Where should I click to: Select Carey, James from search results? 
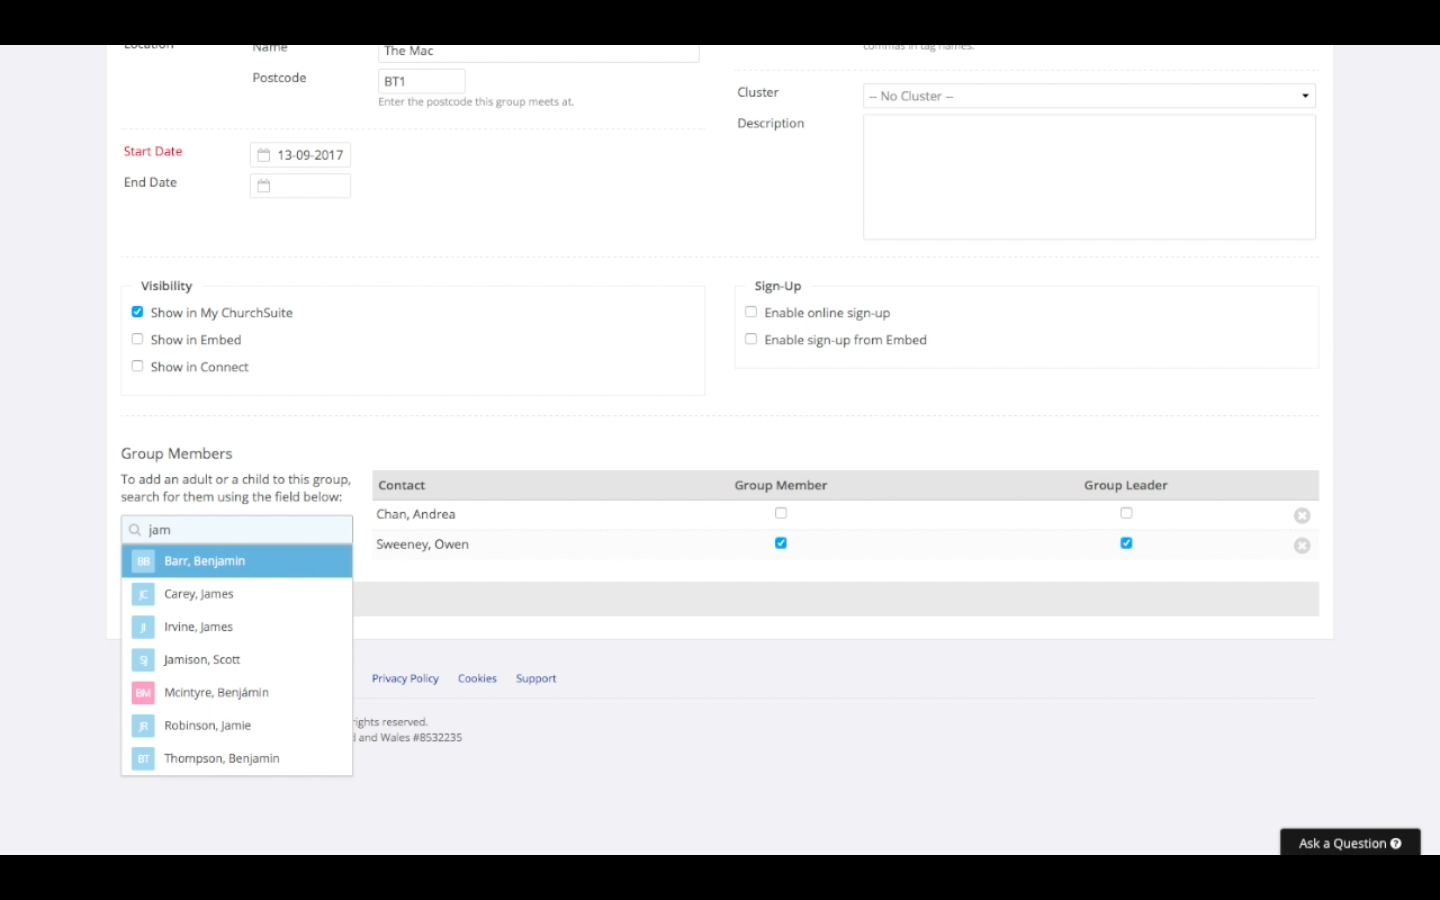(x=237, y=594)
